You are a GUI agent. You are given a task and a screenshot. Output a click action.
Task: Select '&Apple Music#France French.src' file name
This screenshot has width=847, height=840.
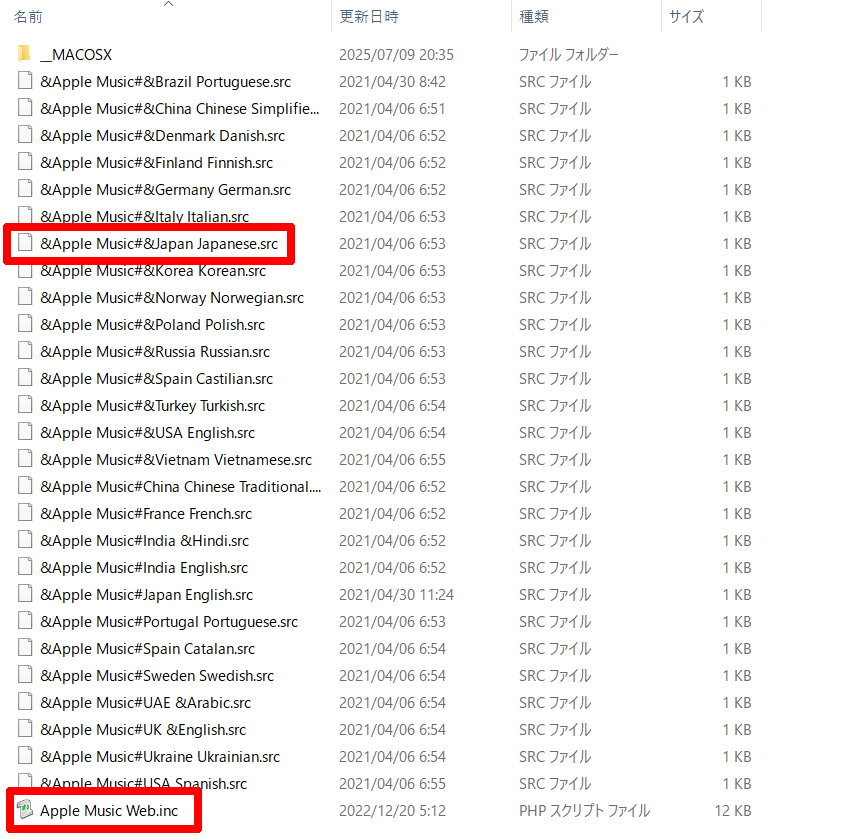146,514
